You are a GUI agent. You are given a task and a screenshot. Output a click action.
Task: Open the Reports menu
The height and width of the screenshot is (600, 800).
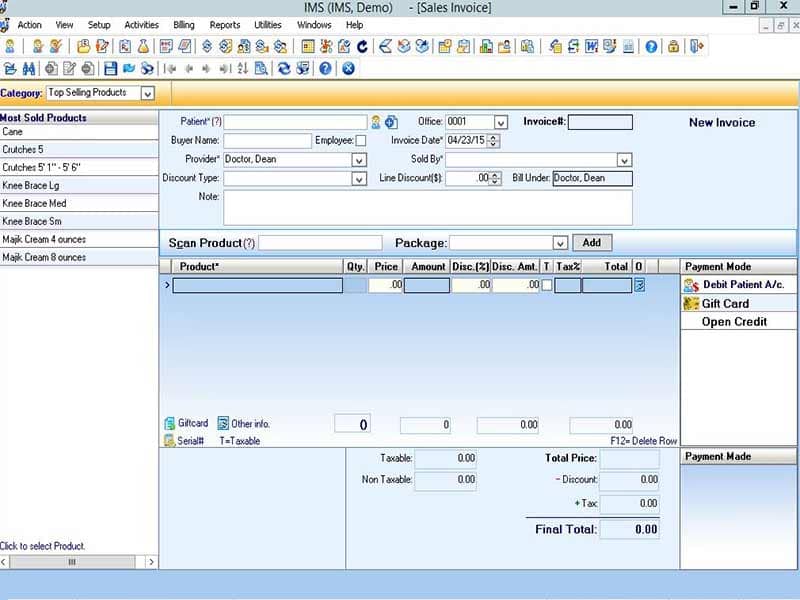click(224, 25)
